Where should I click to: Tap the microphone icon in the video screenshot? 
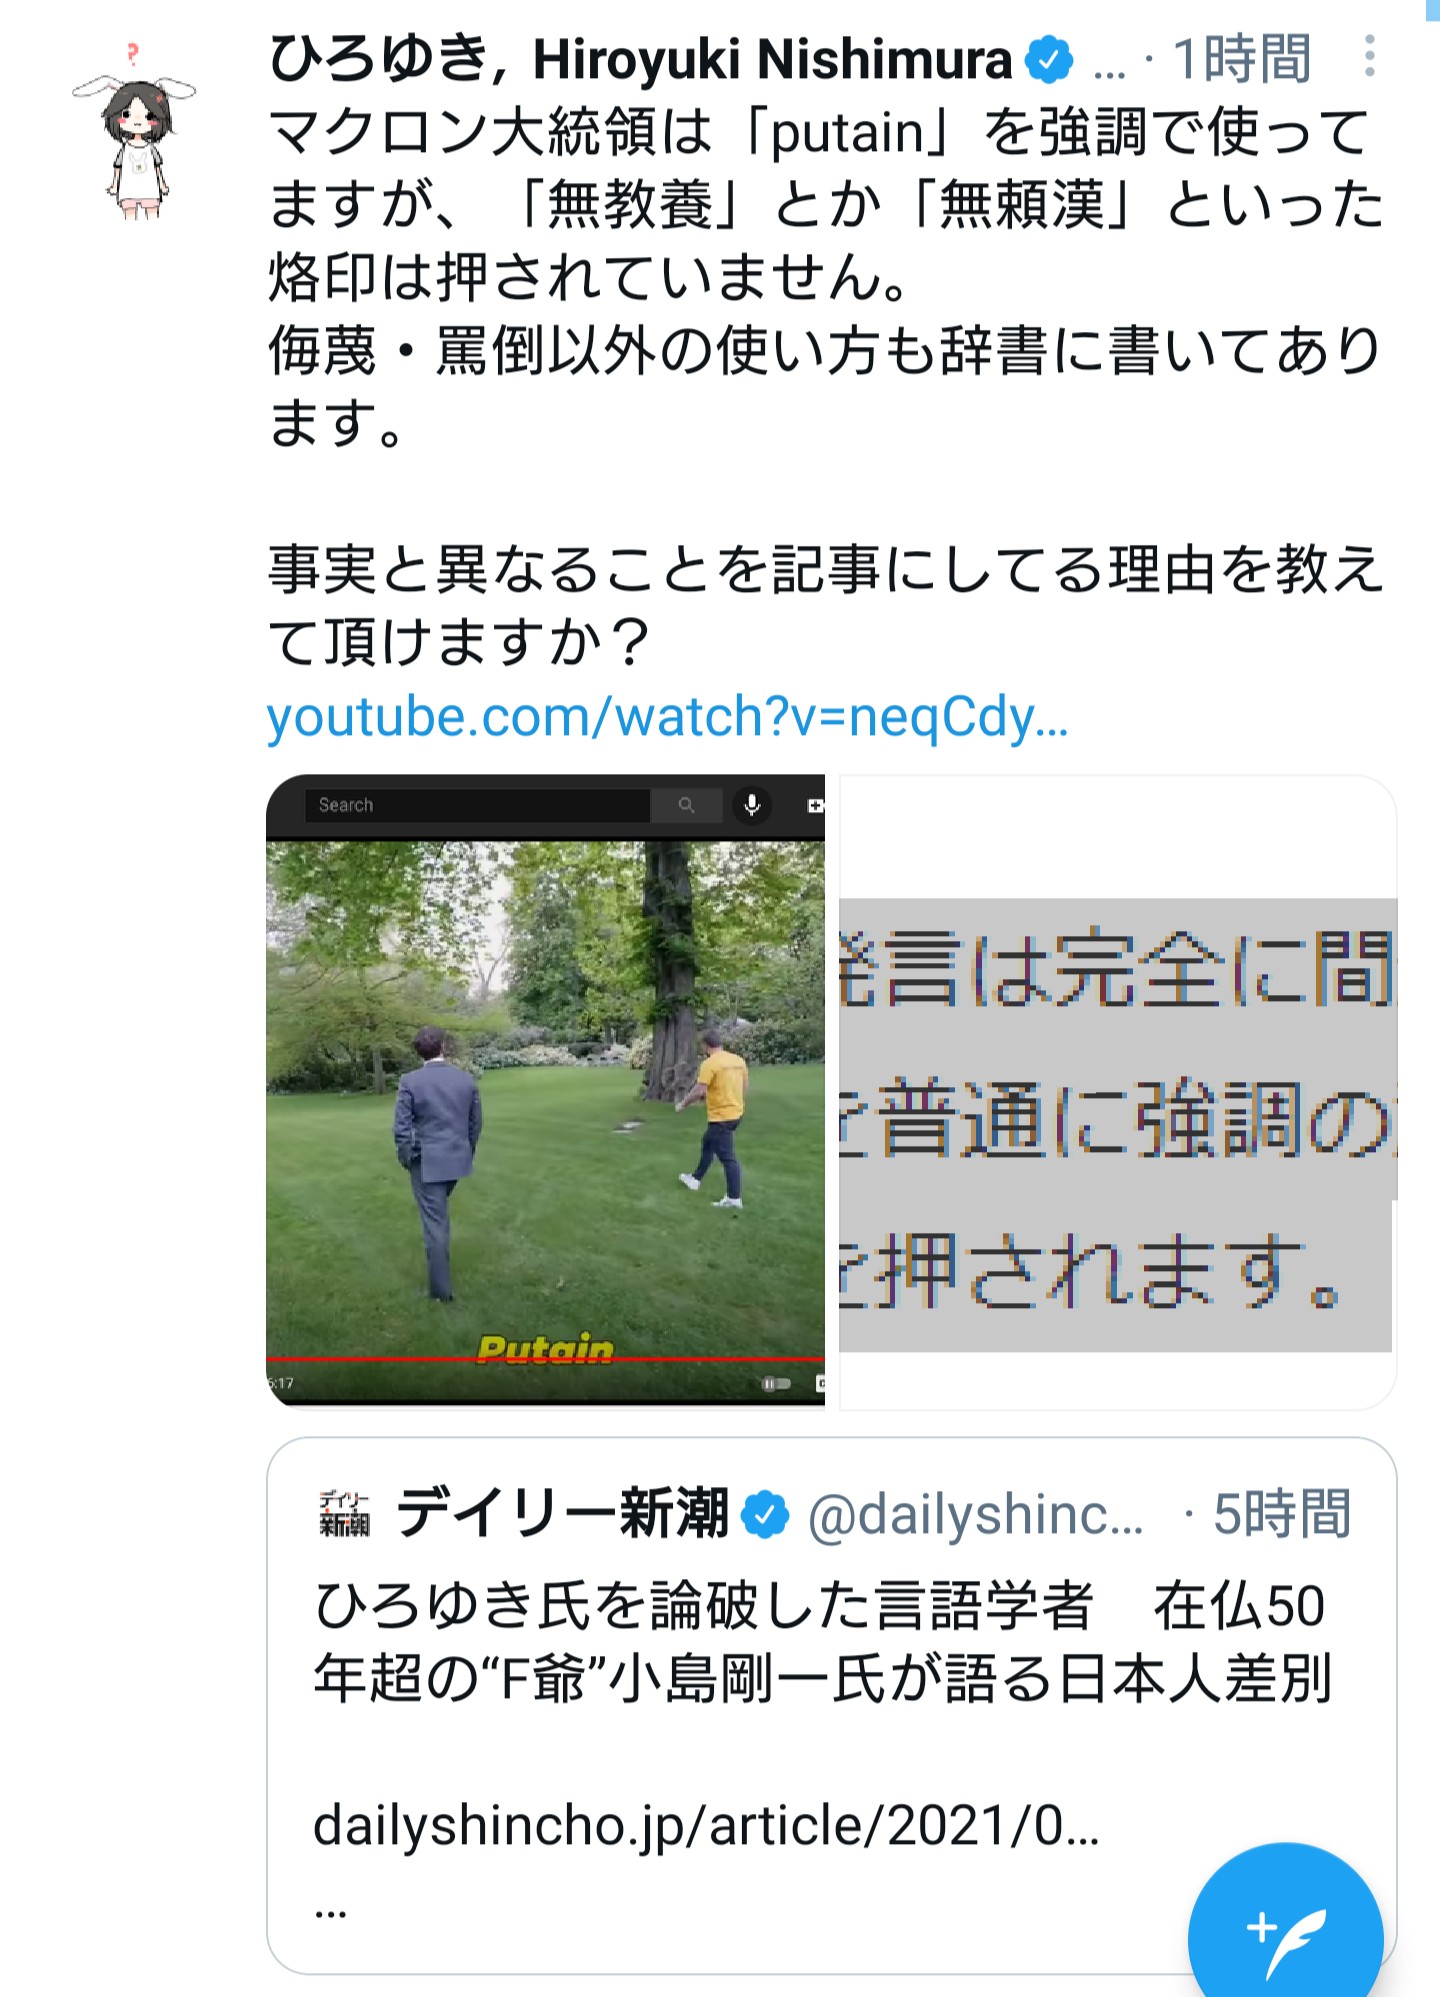tap(752, 804)
